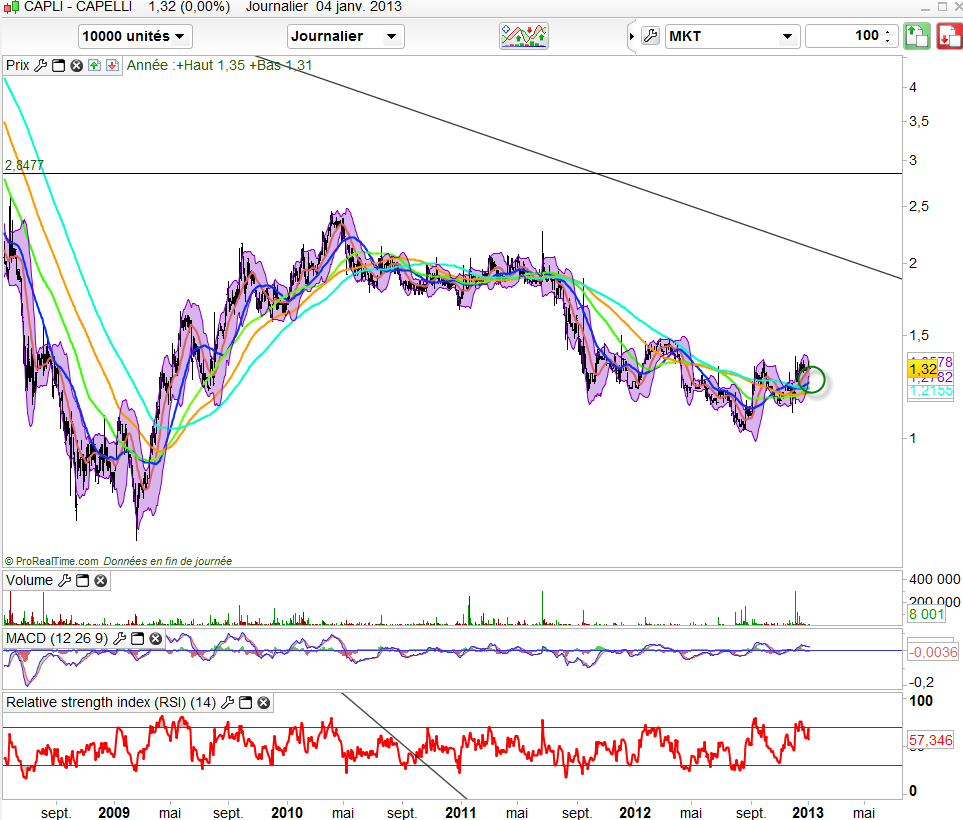The height and width of the screenshot is (820, 963).
Task: Open order settings wrench beside MKT
Action: pos(650,37)
